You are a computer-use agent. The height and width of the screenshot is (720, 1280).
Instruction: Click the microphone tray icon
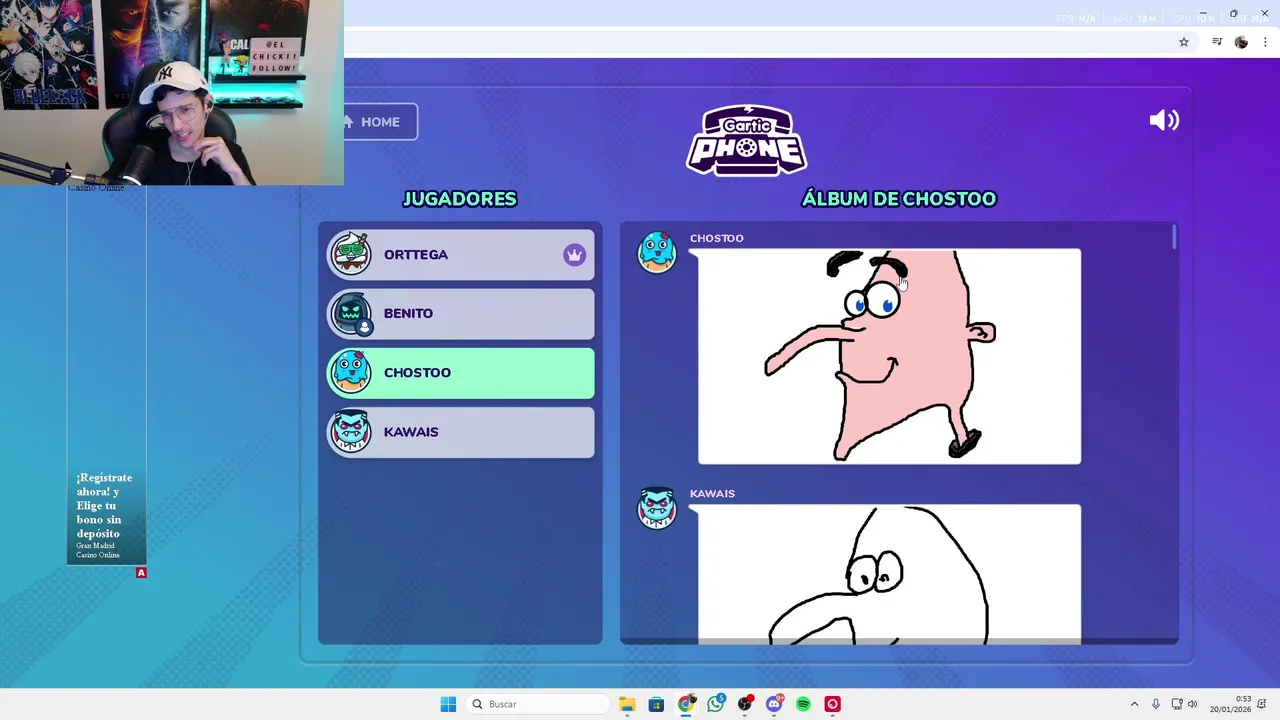tap(1156, 704)
